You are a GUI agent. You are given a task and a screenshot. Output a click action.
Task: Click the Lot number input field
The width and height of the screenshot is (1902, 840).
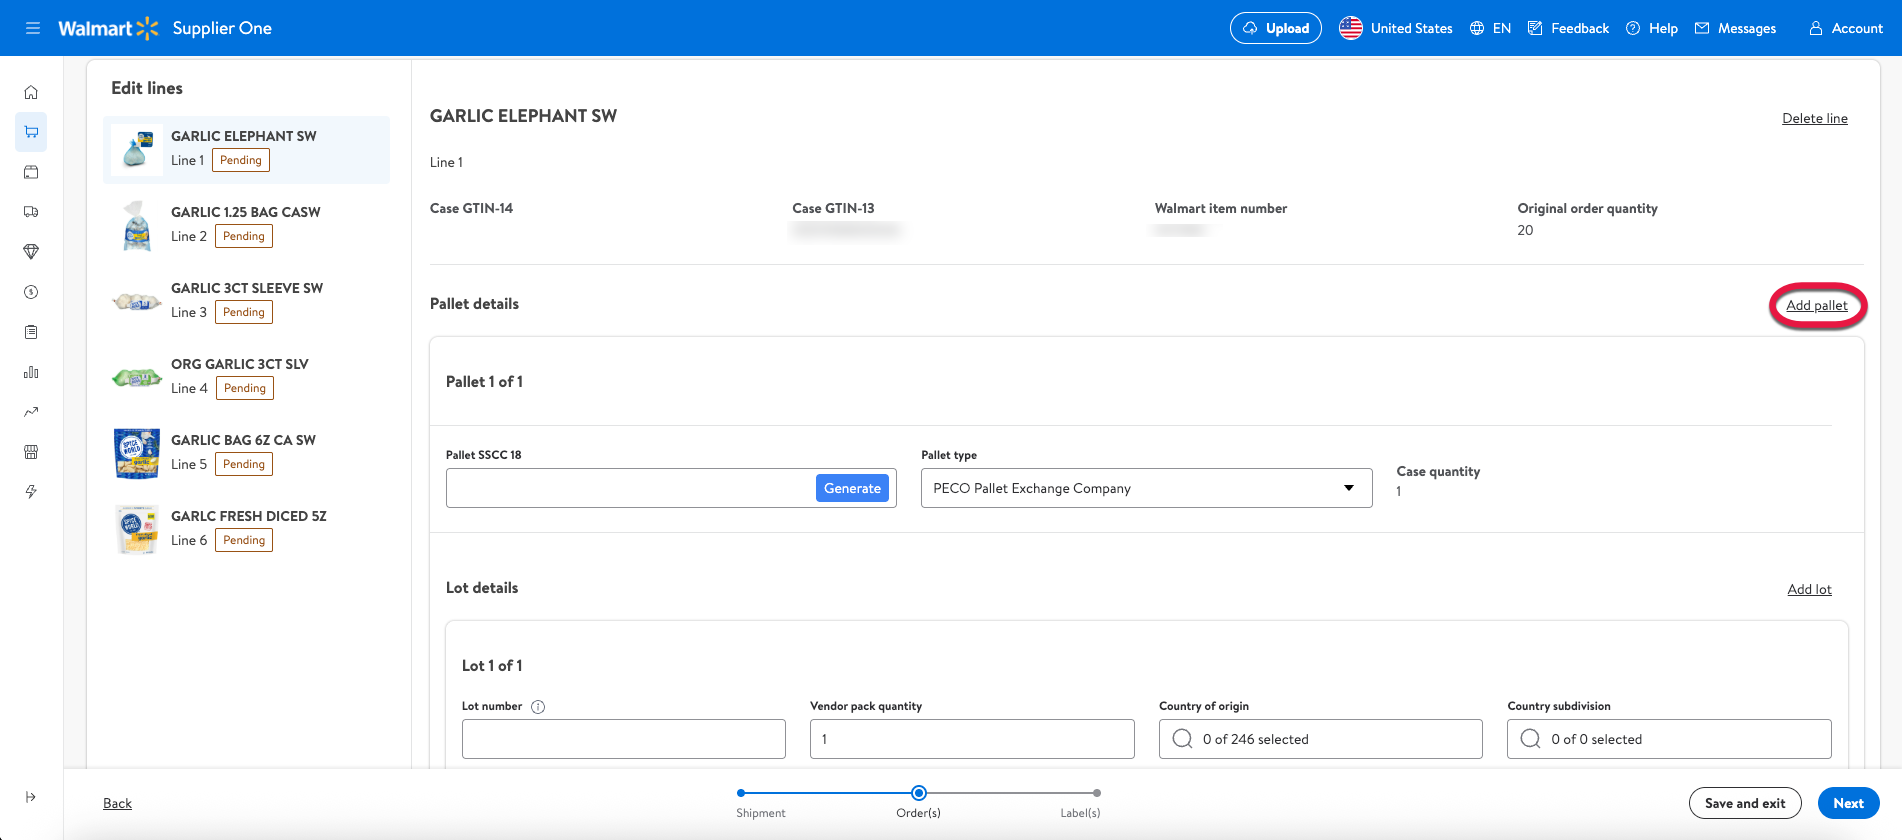coord(623,739)
